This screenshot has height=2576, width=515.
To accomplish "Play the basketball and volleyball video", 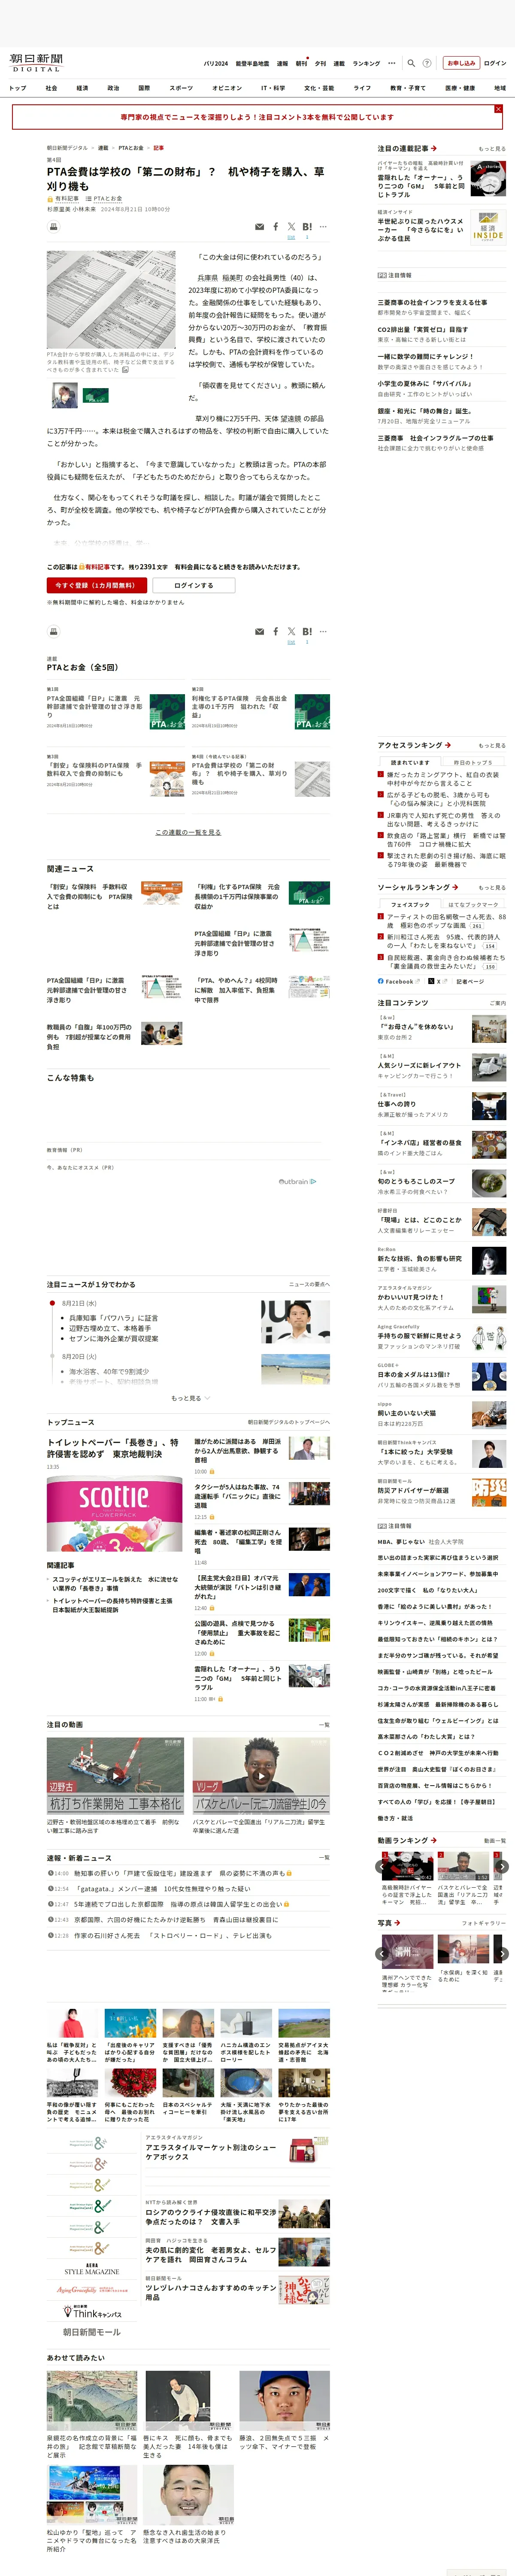I will click(261, 1777).
